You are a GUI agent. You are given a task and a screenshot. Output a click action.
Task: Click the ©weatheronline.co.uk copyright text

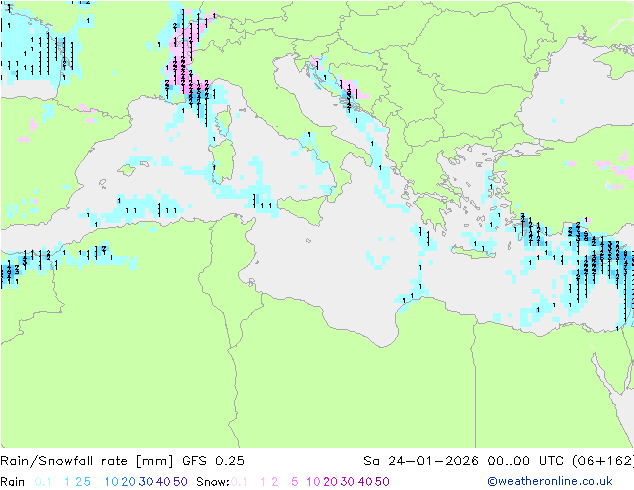coord(550,481)
